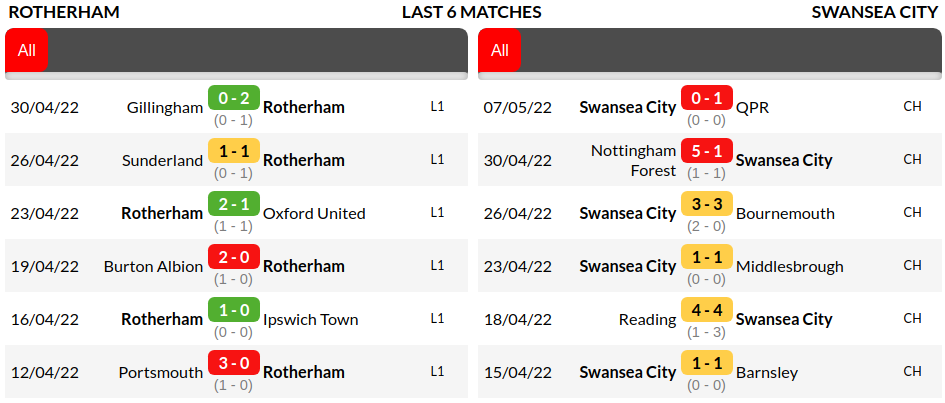Click the 2 - 1 Rotherham vs Oxford United score

click(x=234, y=204)
